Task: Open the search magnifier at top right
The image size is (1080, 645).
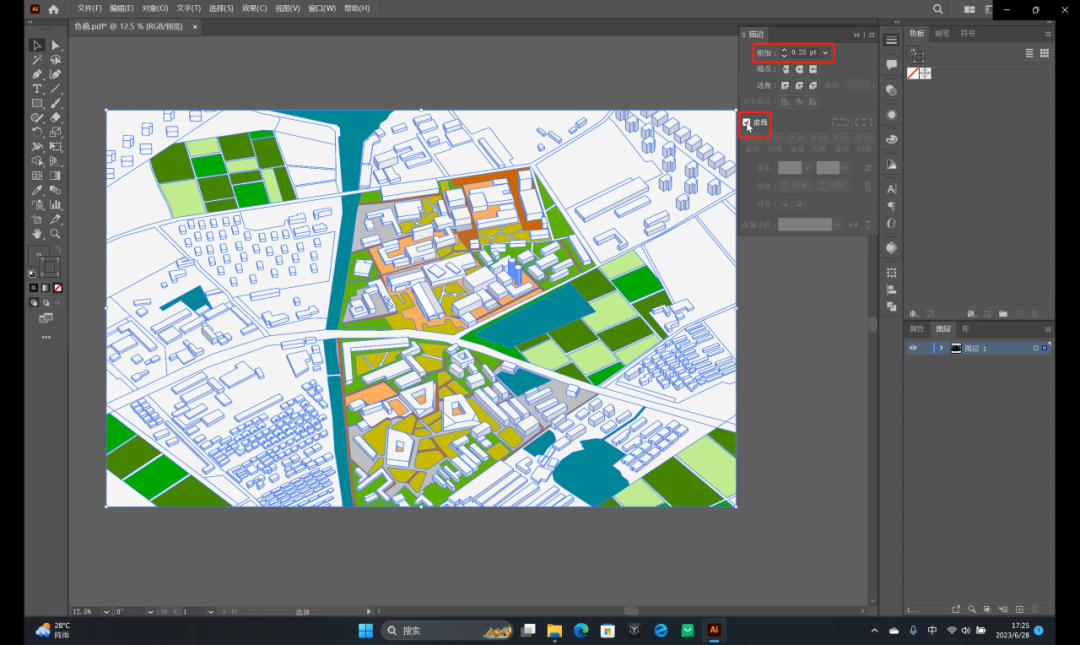Action: click(x=937, y=9)
